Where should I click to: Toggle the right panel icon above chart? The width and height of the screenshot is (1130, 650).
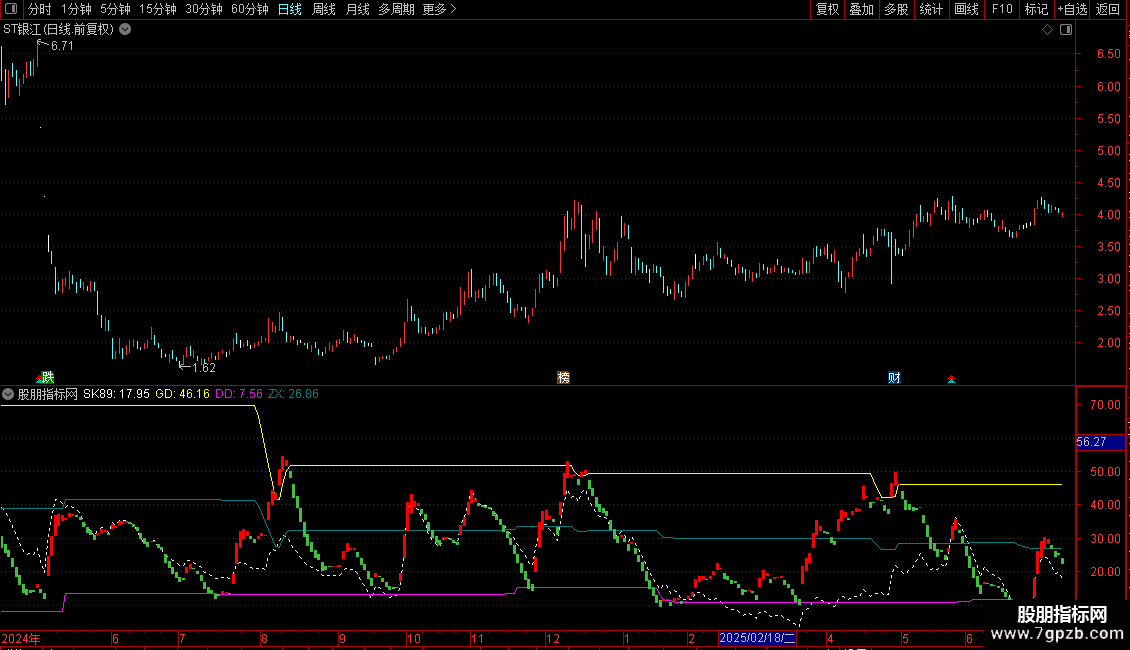click(x=1067, y=30)
